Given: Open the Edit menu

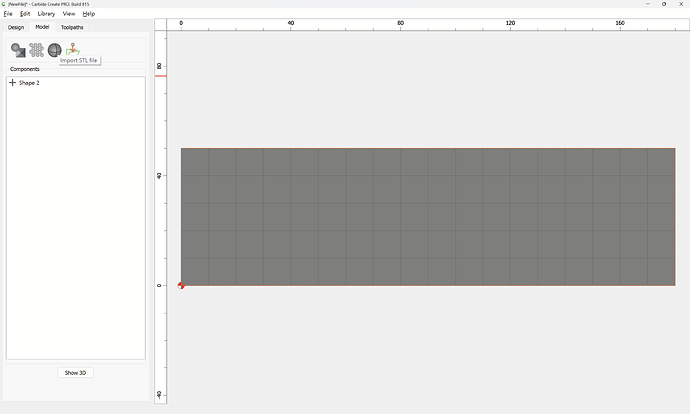Looking at the screenshot, I should click(x=25, y=14).
